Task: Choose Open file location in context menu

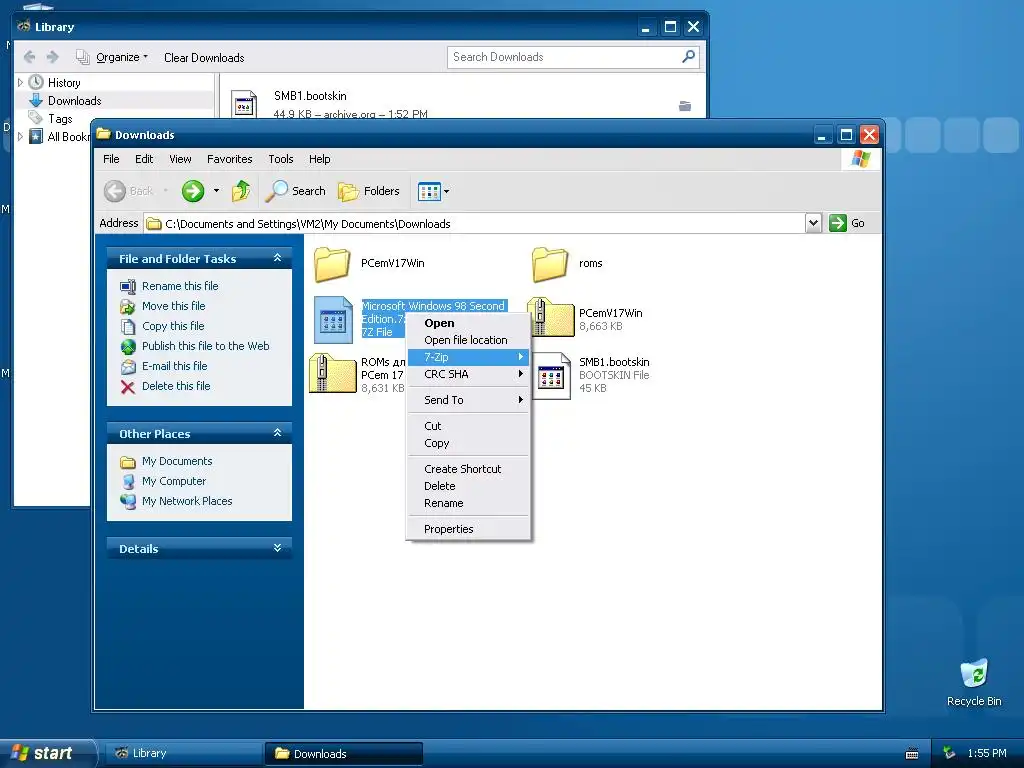Action: 468,340
